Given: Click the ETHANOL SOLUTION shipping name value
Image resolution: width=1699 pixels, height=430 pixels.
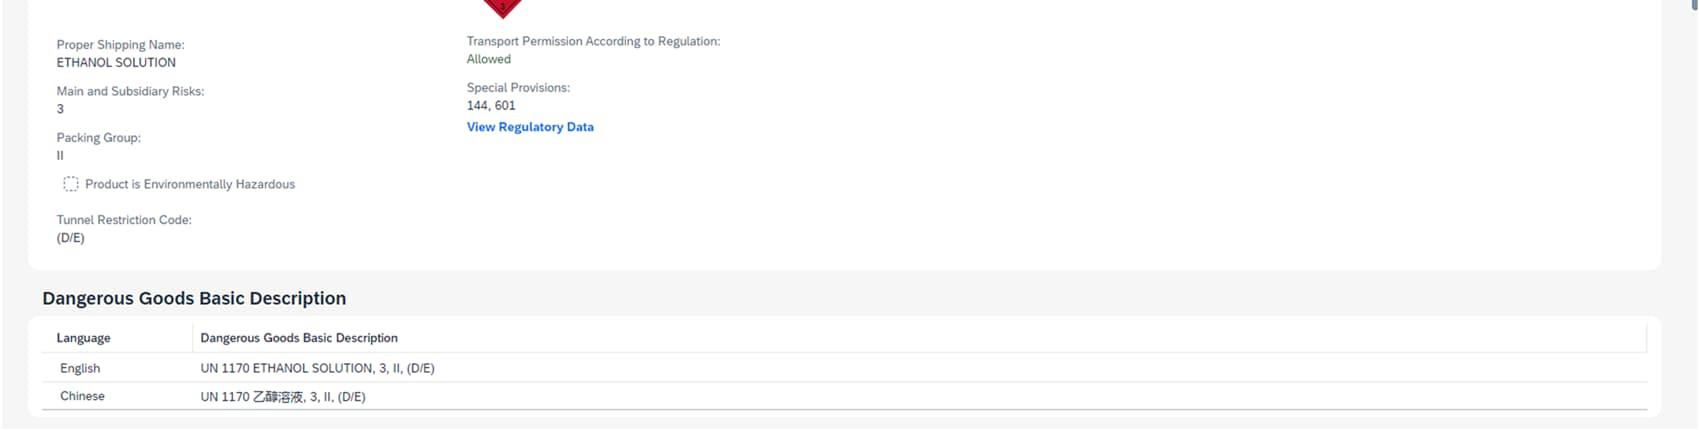Looking at the screenshot, I should pyautogui.click(x=116, y=62).
